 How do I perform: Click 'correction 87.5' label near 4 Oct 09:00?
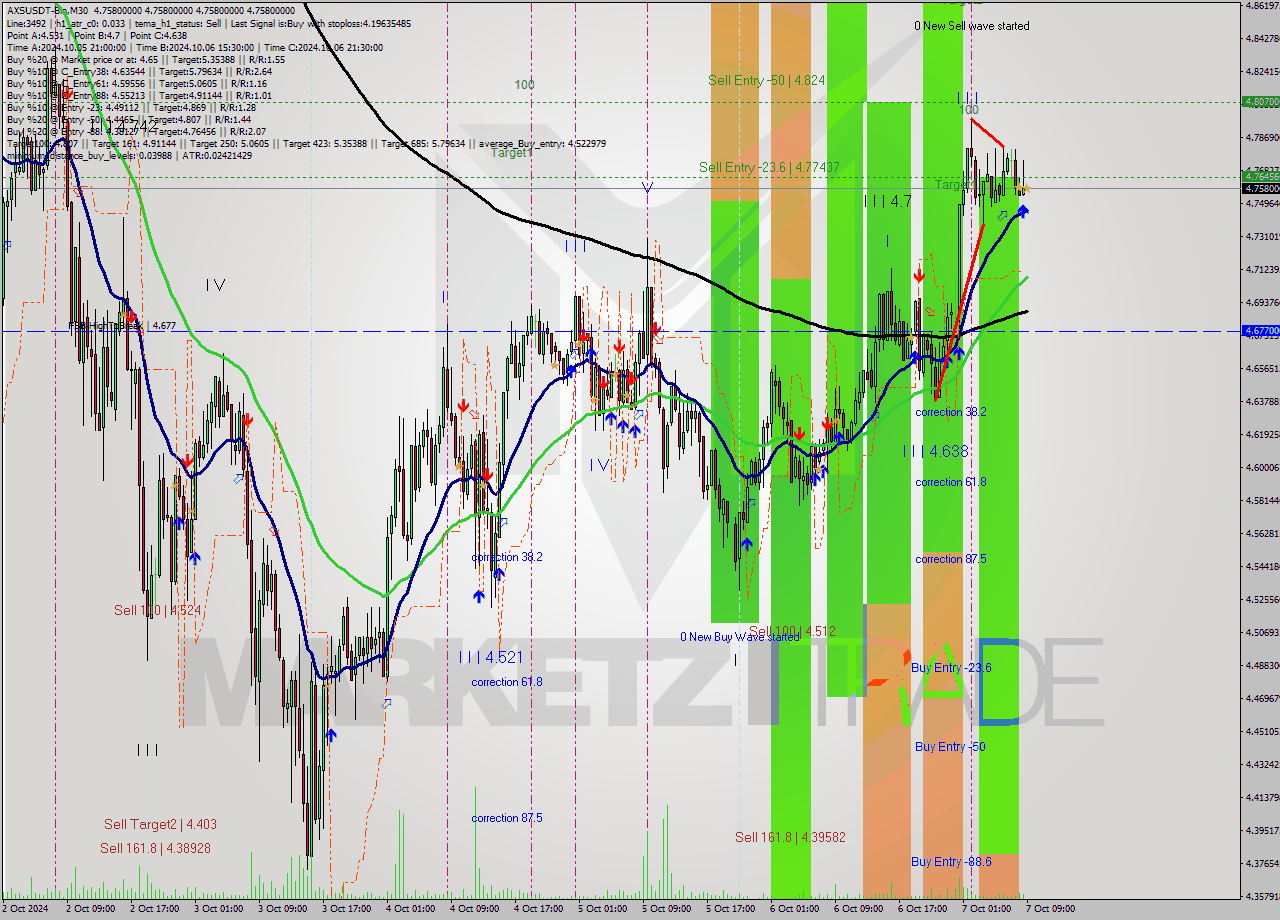[x=507, y=818]
